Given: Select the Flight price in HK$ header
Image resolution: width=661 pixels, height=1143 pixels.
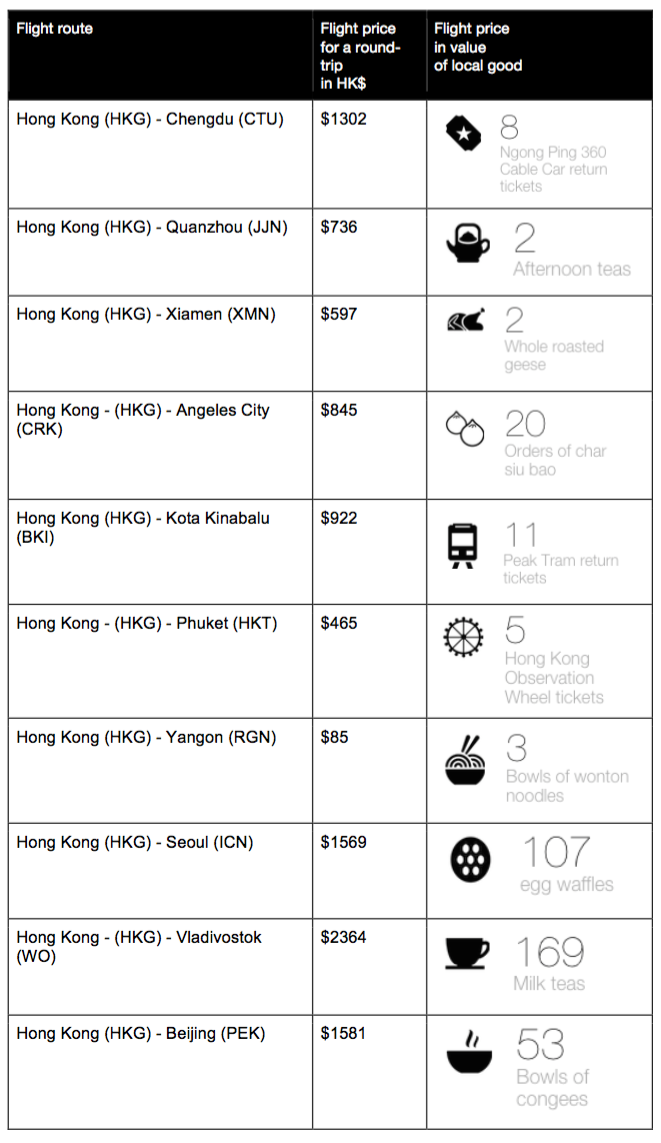Looking at the screenshot, I should tap(360, 56).
